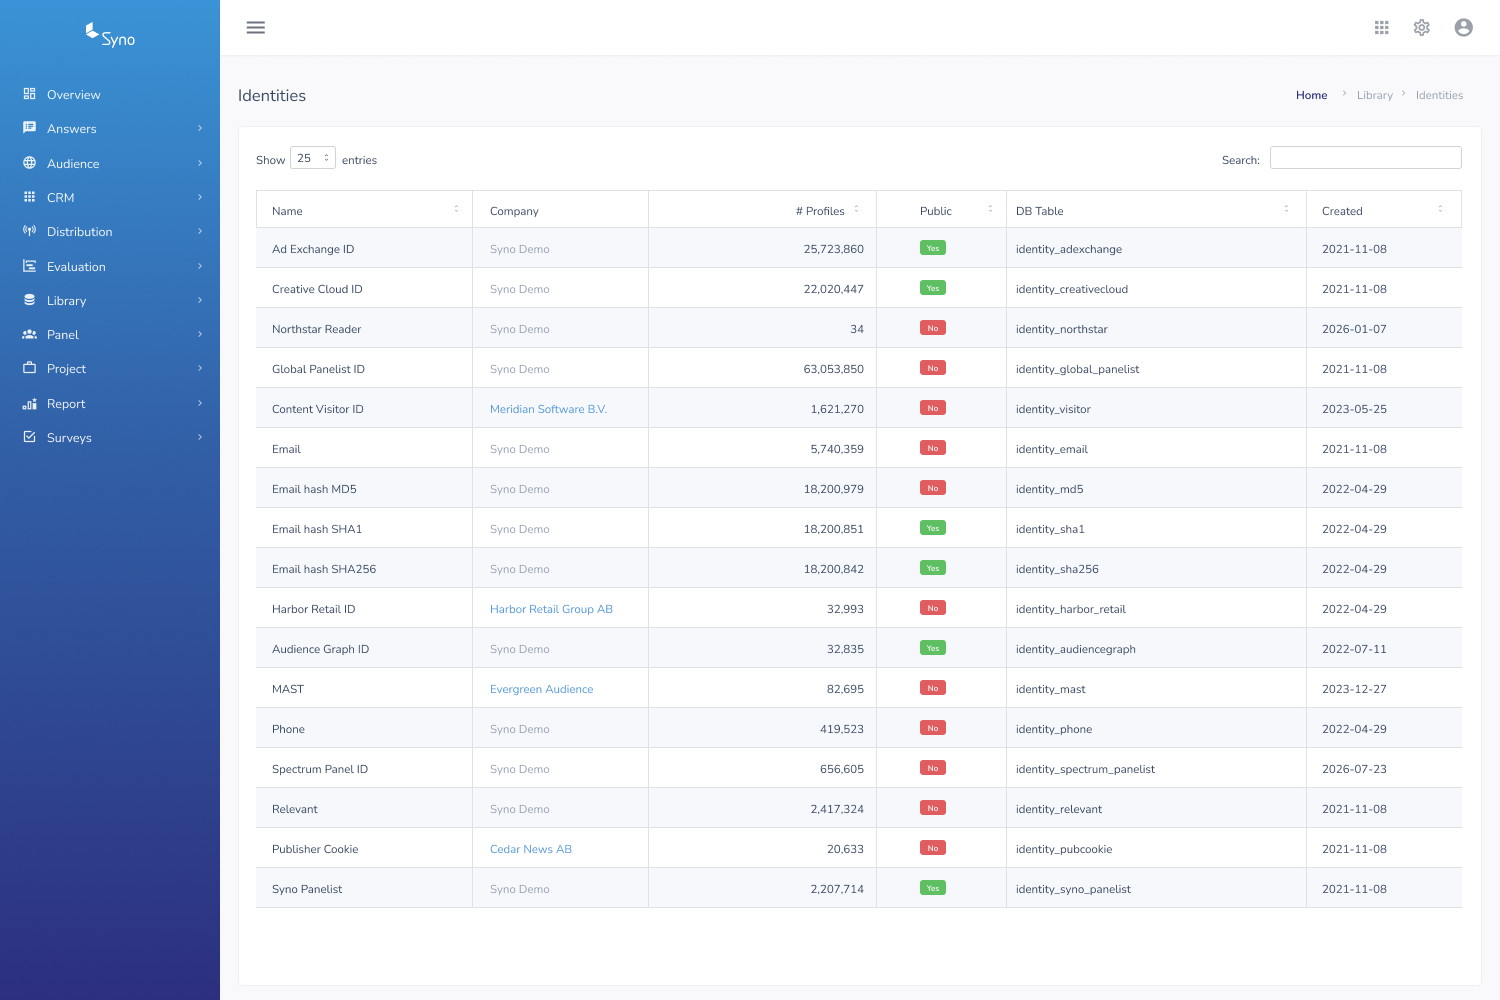This screenshot has height=1000, width=1500.
Task: Go to Home breadcrumb link
Action: [x=1312, y=95]
